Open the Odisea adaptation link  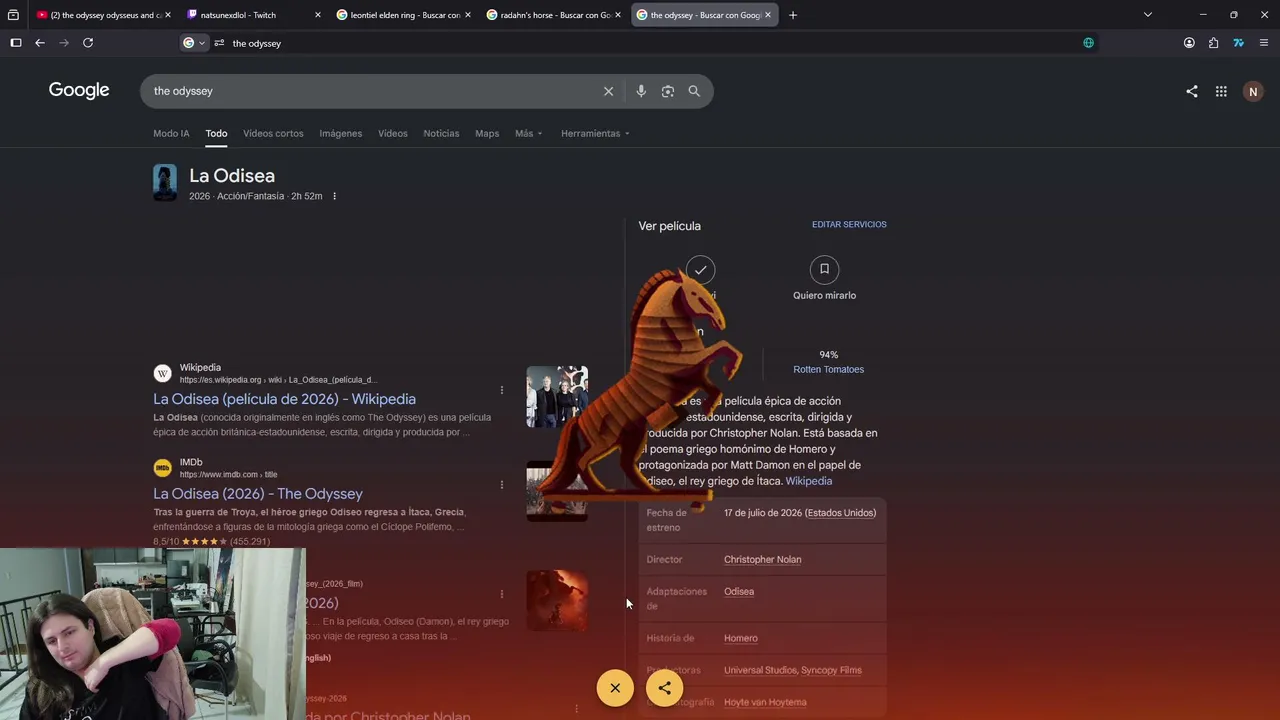(739, 592)
